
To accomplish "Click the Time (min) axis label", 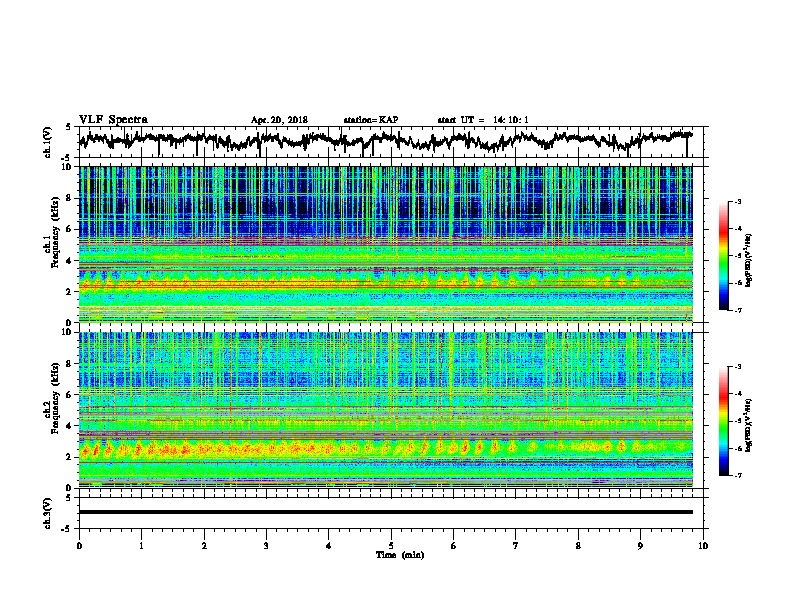I will coord(400,555).
